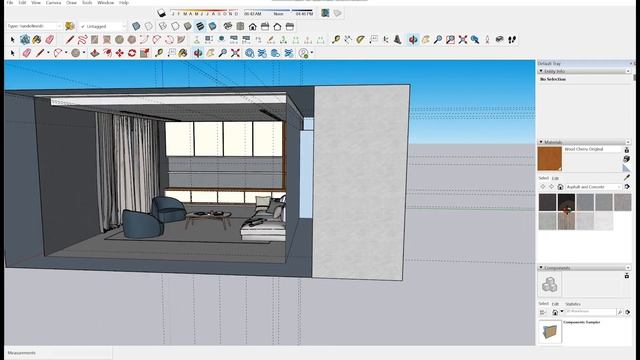Screen dimensions: 640x360
Task: Open the Help menu
Action: point(124,2)
